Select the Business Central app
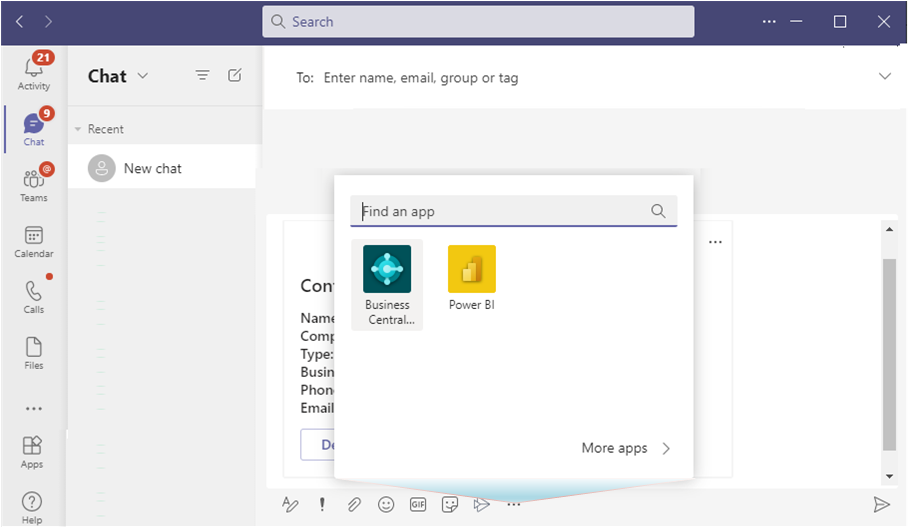The width and height of the screenshot is (909, 528). [x=387, y=285]
